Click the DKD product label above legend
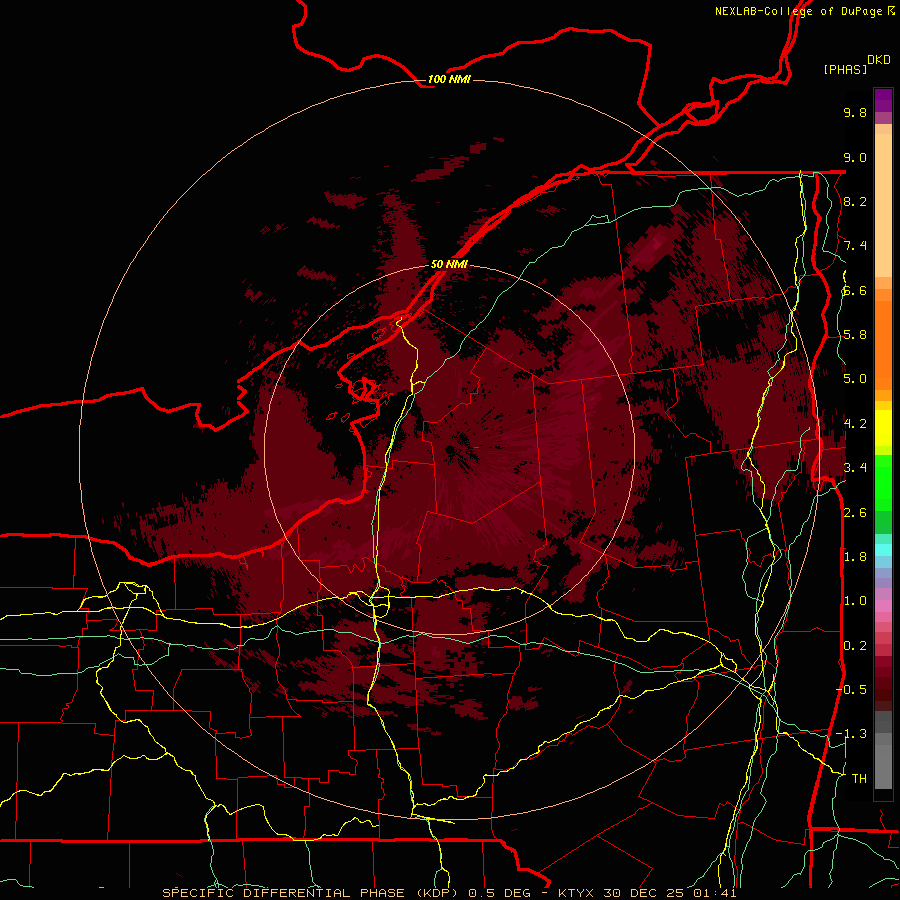The image size is (900, 900). [x=879, y=60]
